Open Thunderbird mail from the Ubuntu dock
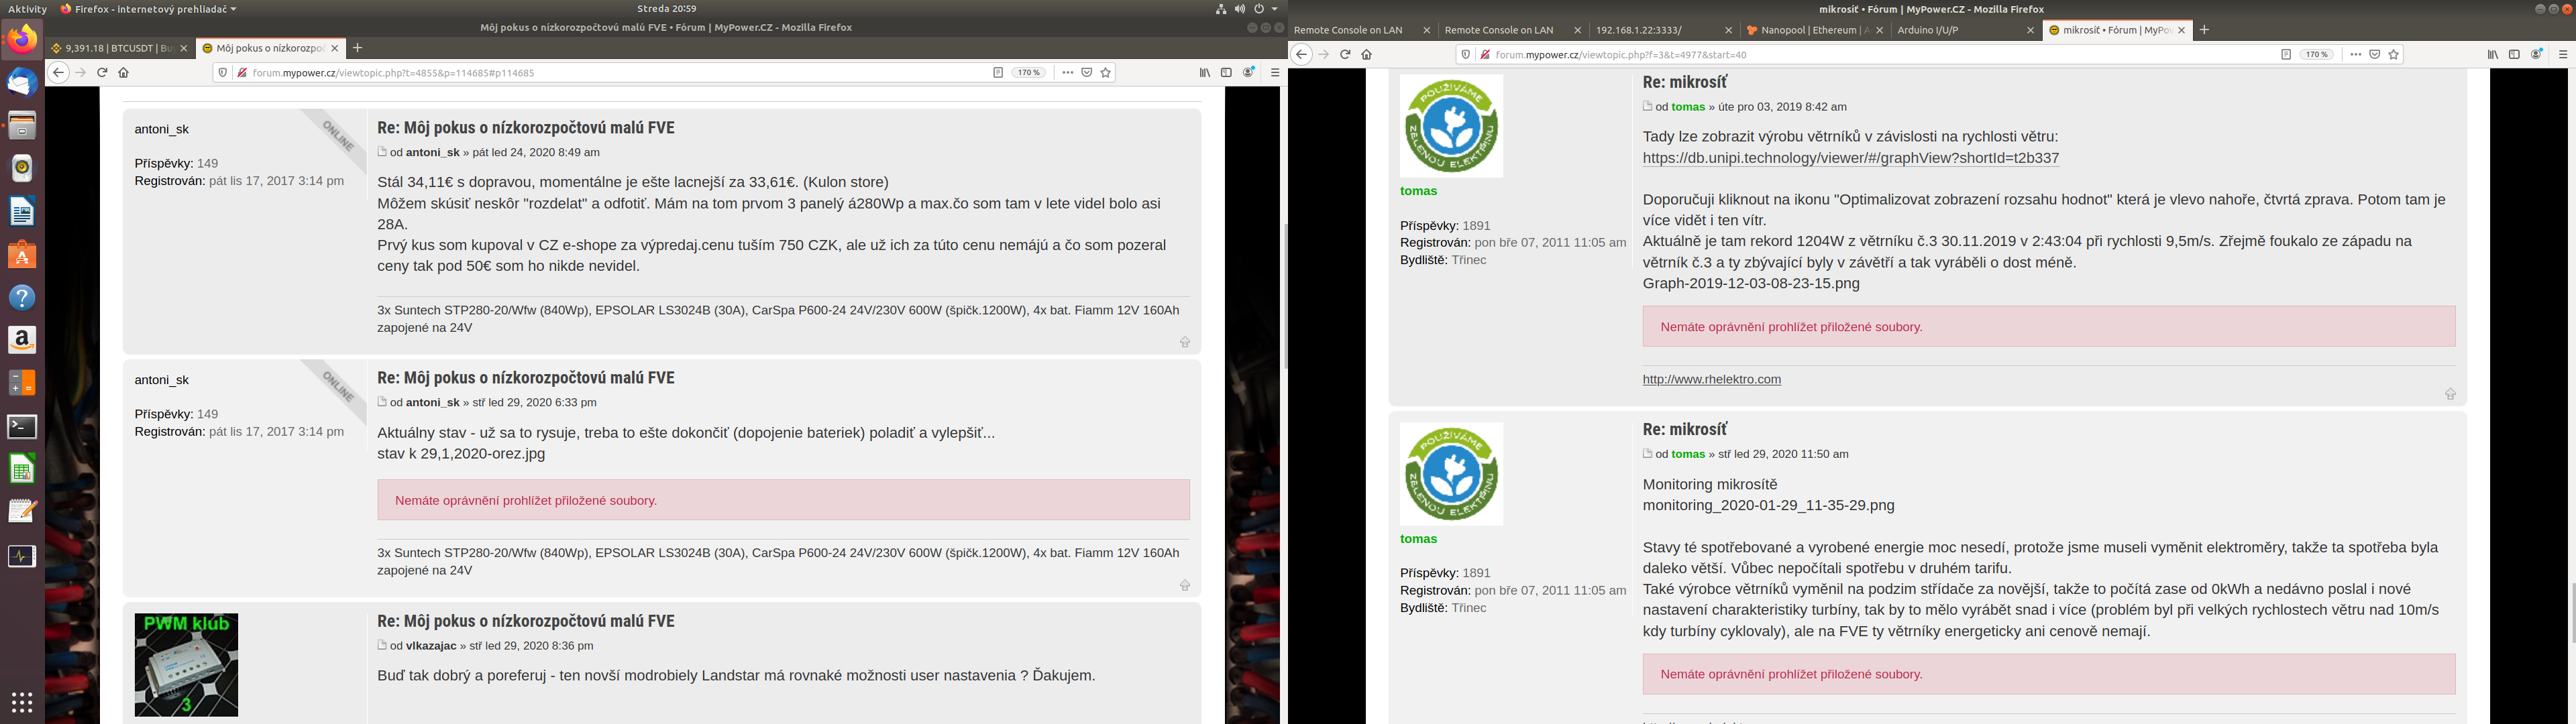 (x=22, y=82)
